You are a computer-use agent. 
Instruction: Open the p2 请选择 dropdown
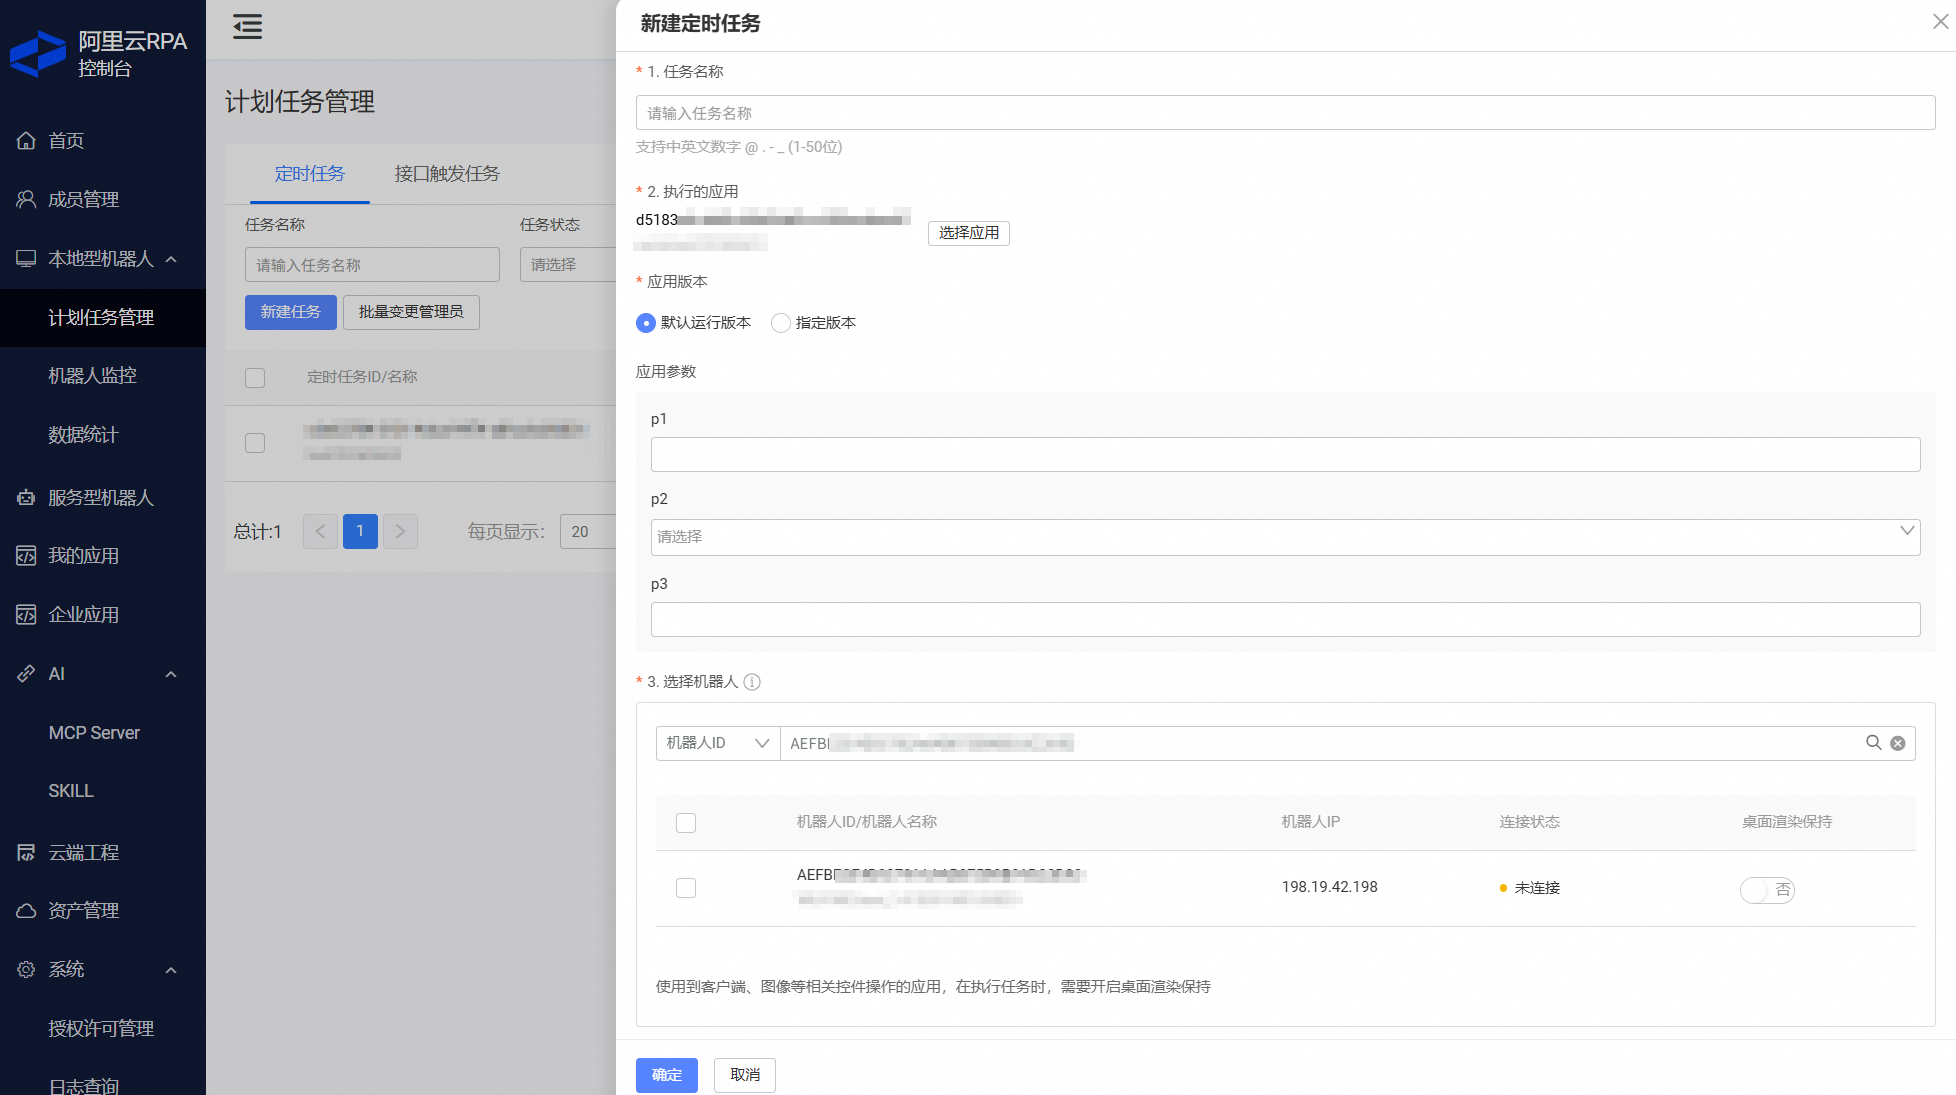tap(1285, 537)
